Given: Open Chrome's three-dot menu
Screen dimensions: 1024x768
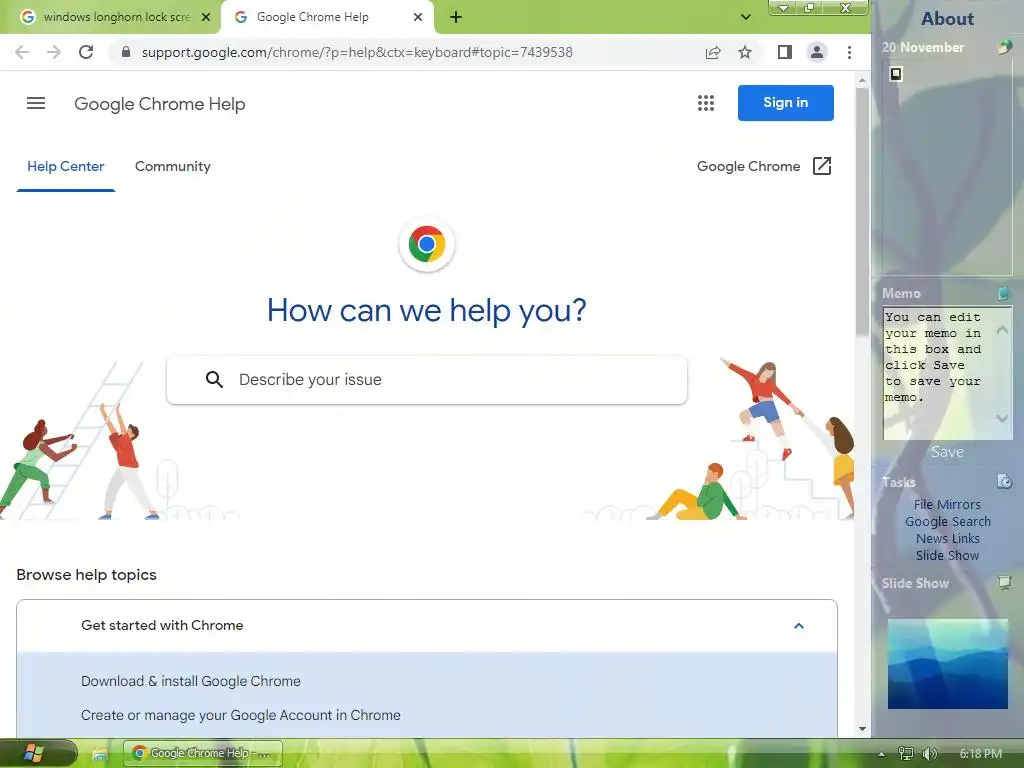Looking at the screenshot, I should [x=849, y=52].
